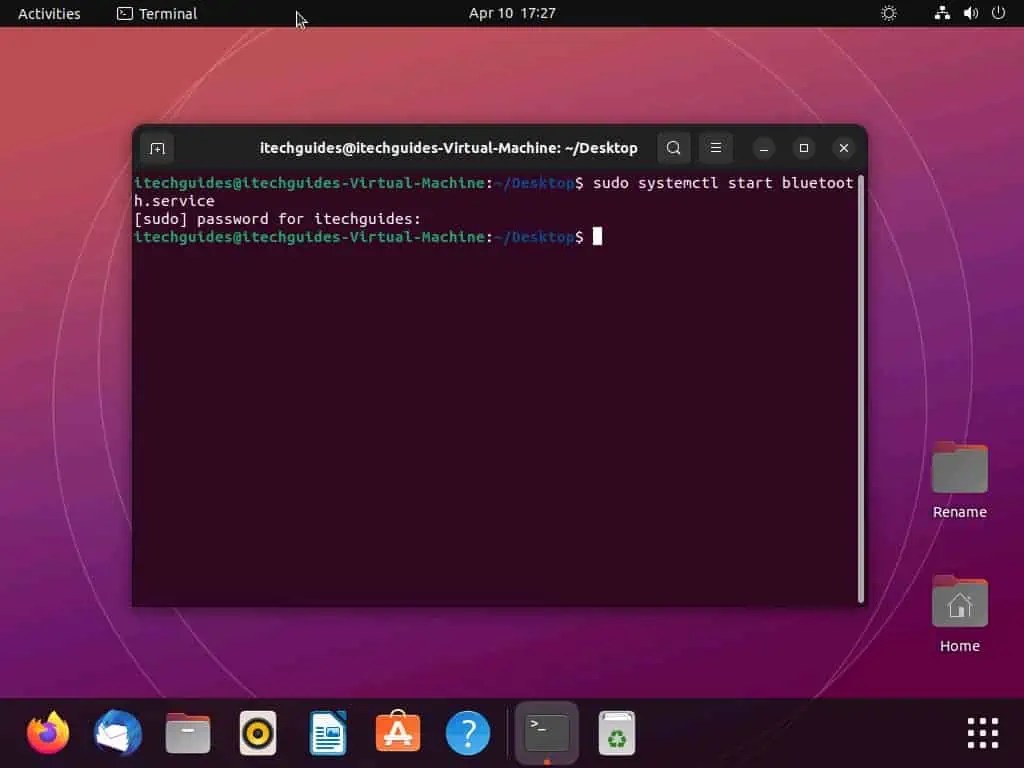Viewport: 1024px width, 768px height.
Task: Open the terminal hamburger menu
Action: click(715, 147)
